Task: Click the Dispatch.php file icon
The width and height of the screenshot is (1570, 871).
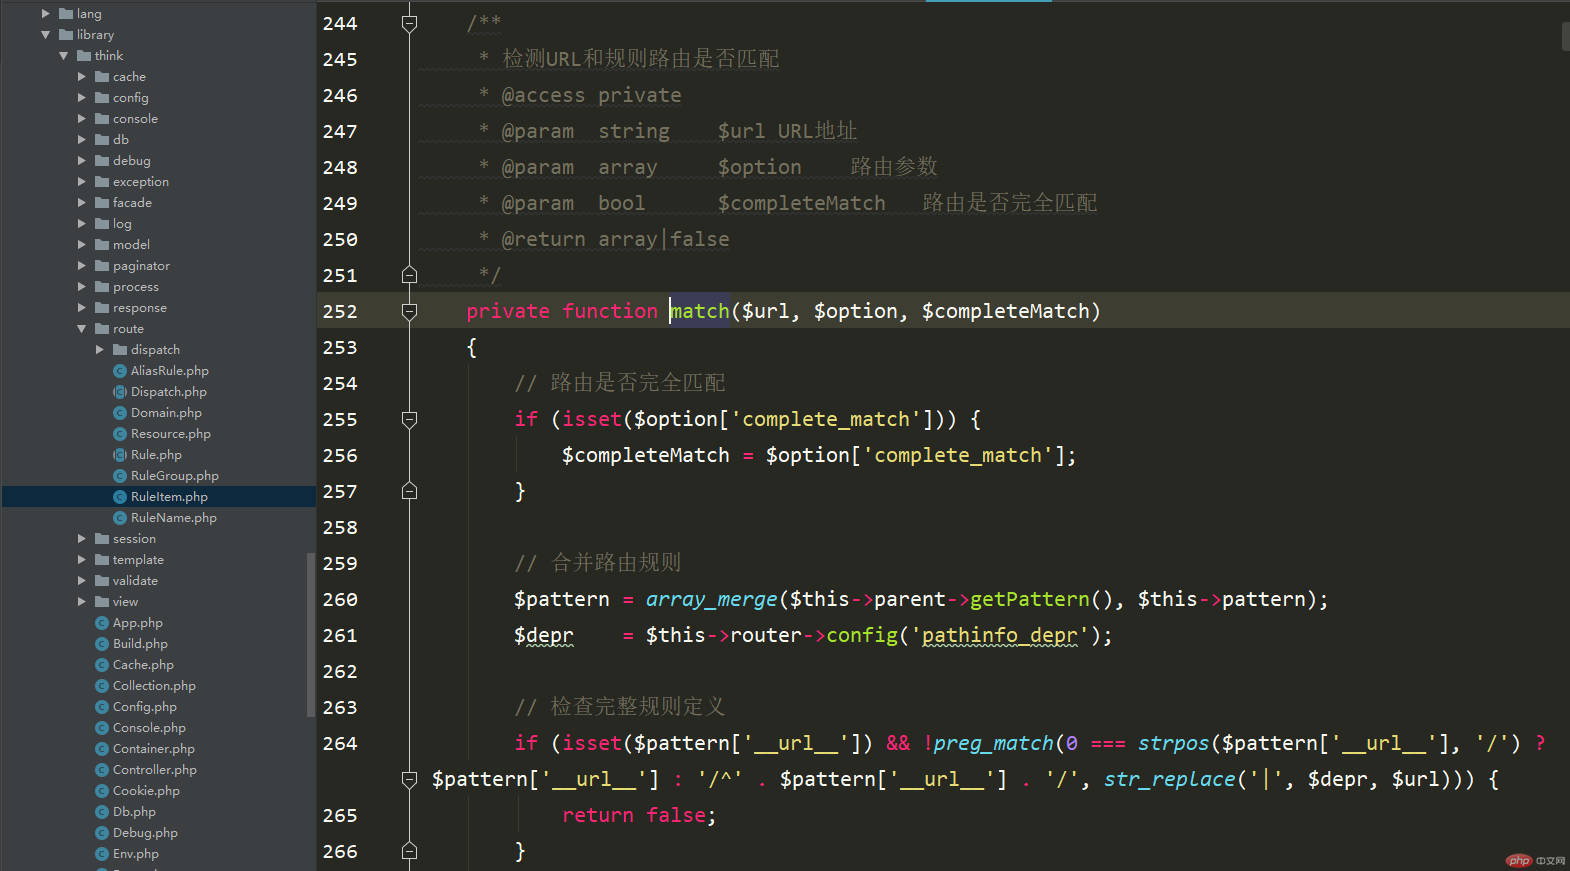Action: coord(120,392)
